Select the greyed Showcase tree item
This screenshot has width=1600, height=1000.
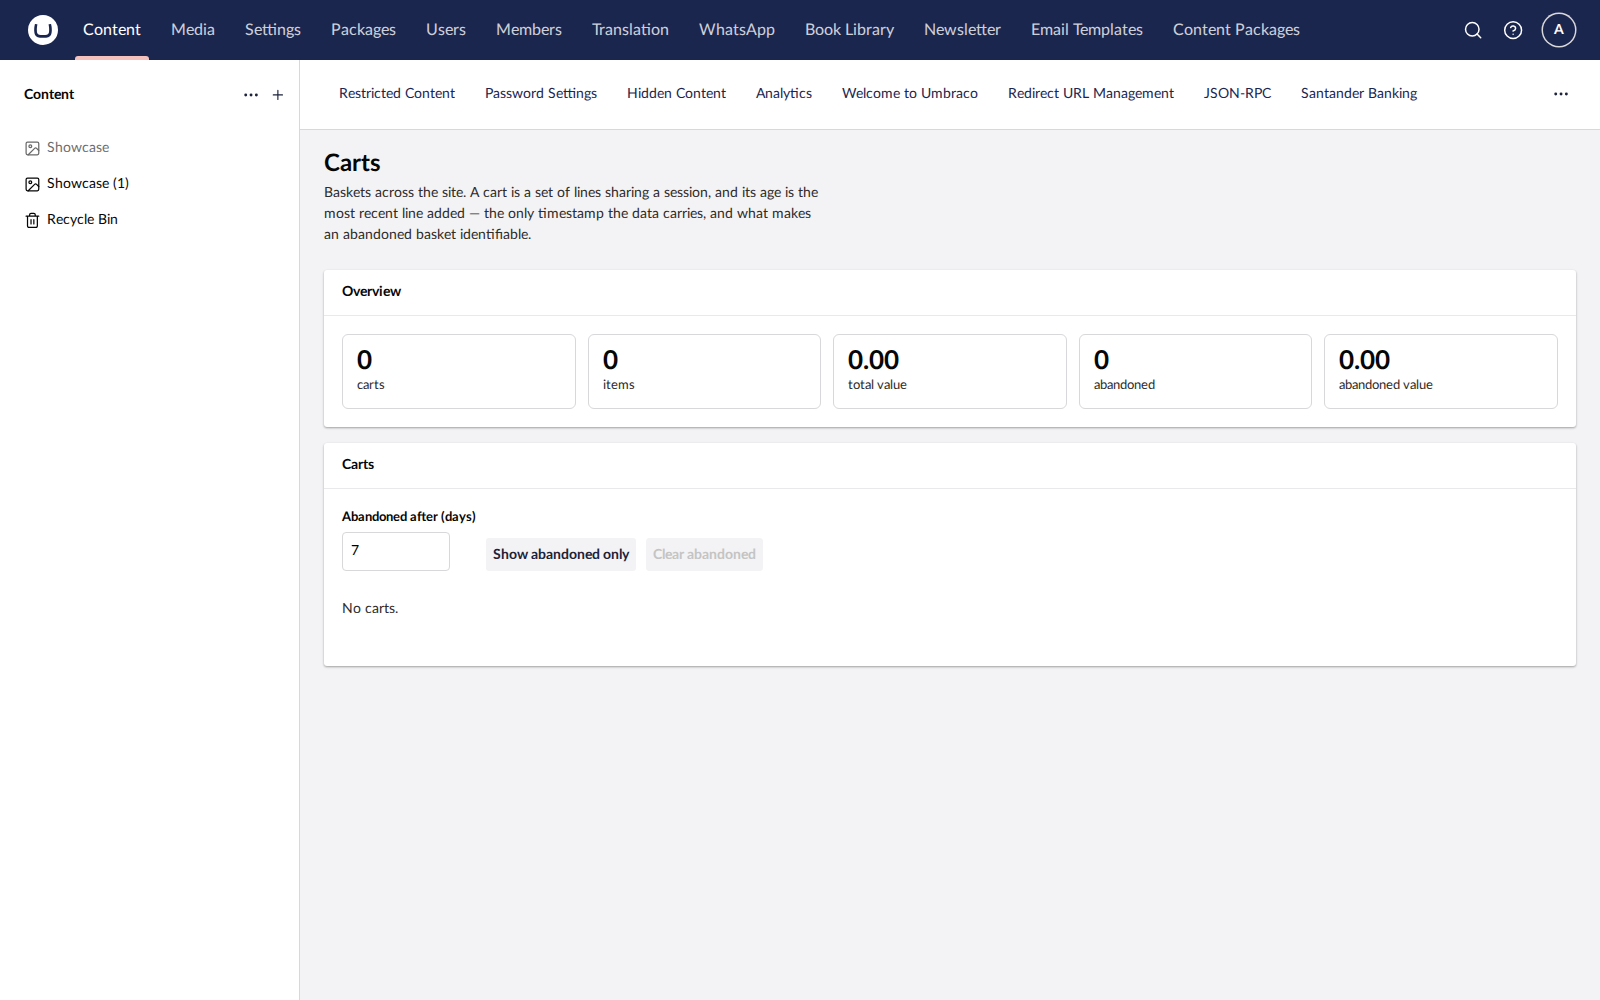[x=78, y=148]
